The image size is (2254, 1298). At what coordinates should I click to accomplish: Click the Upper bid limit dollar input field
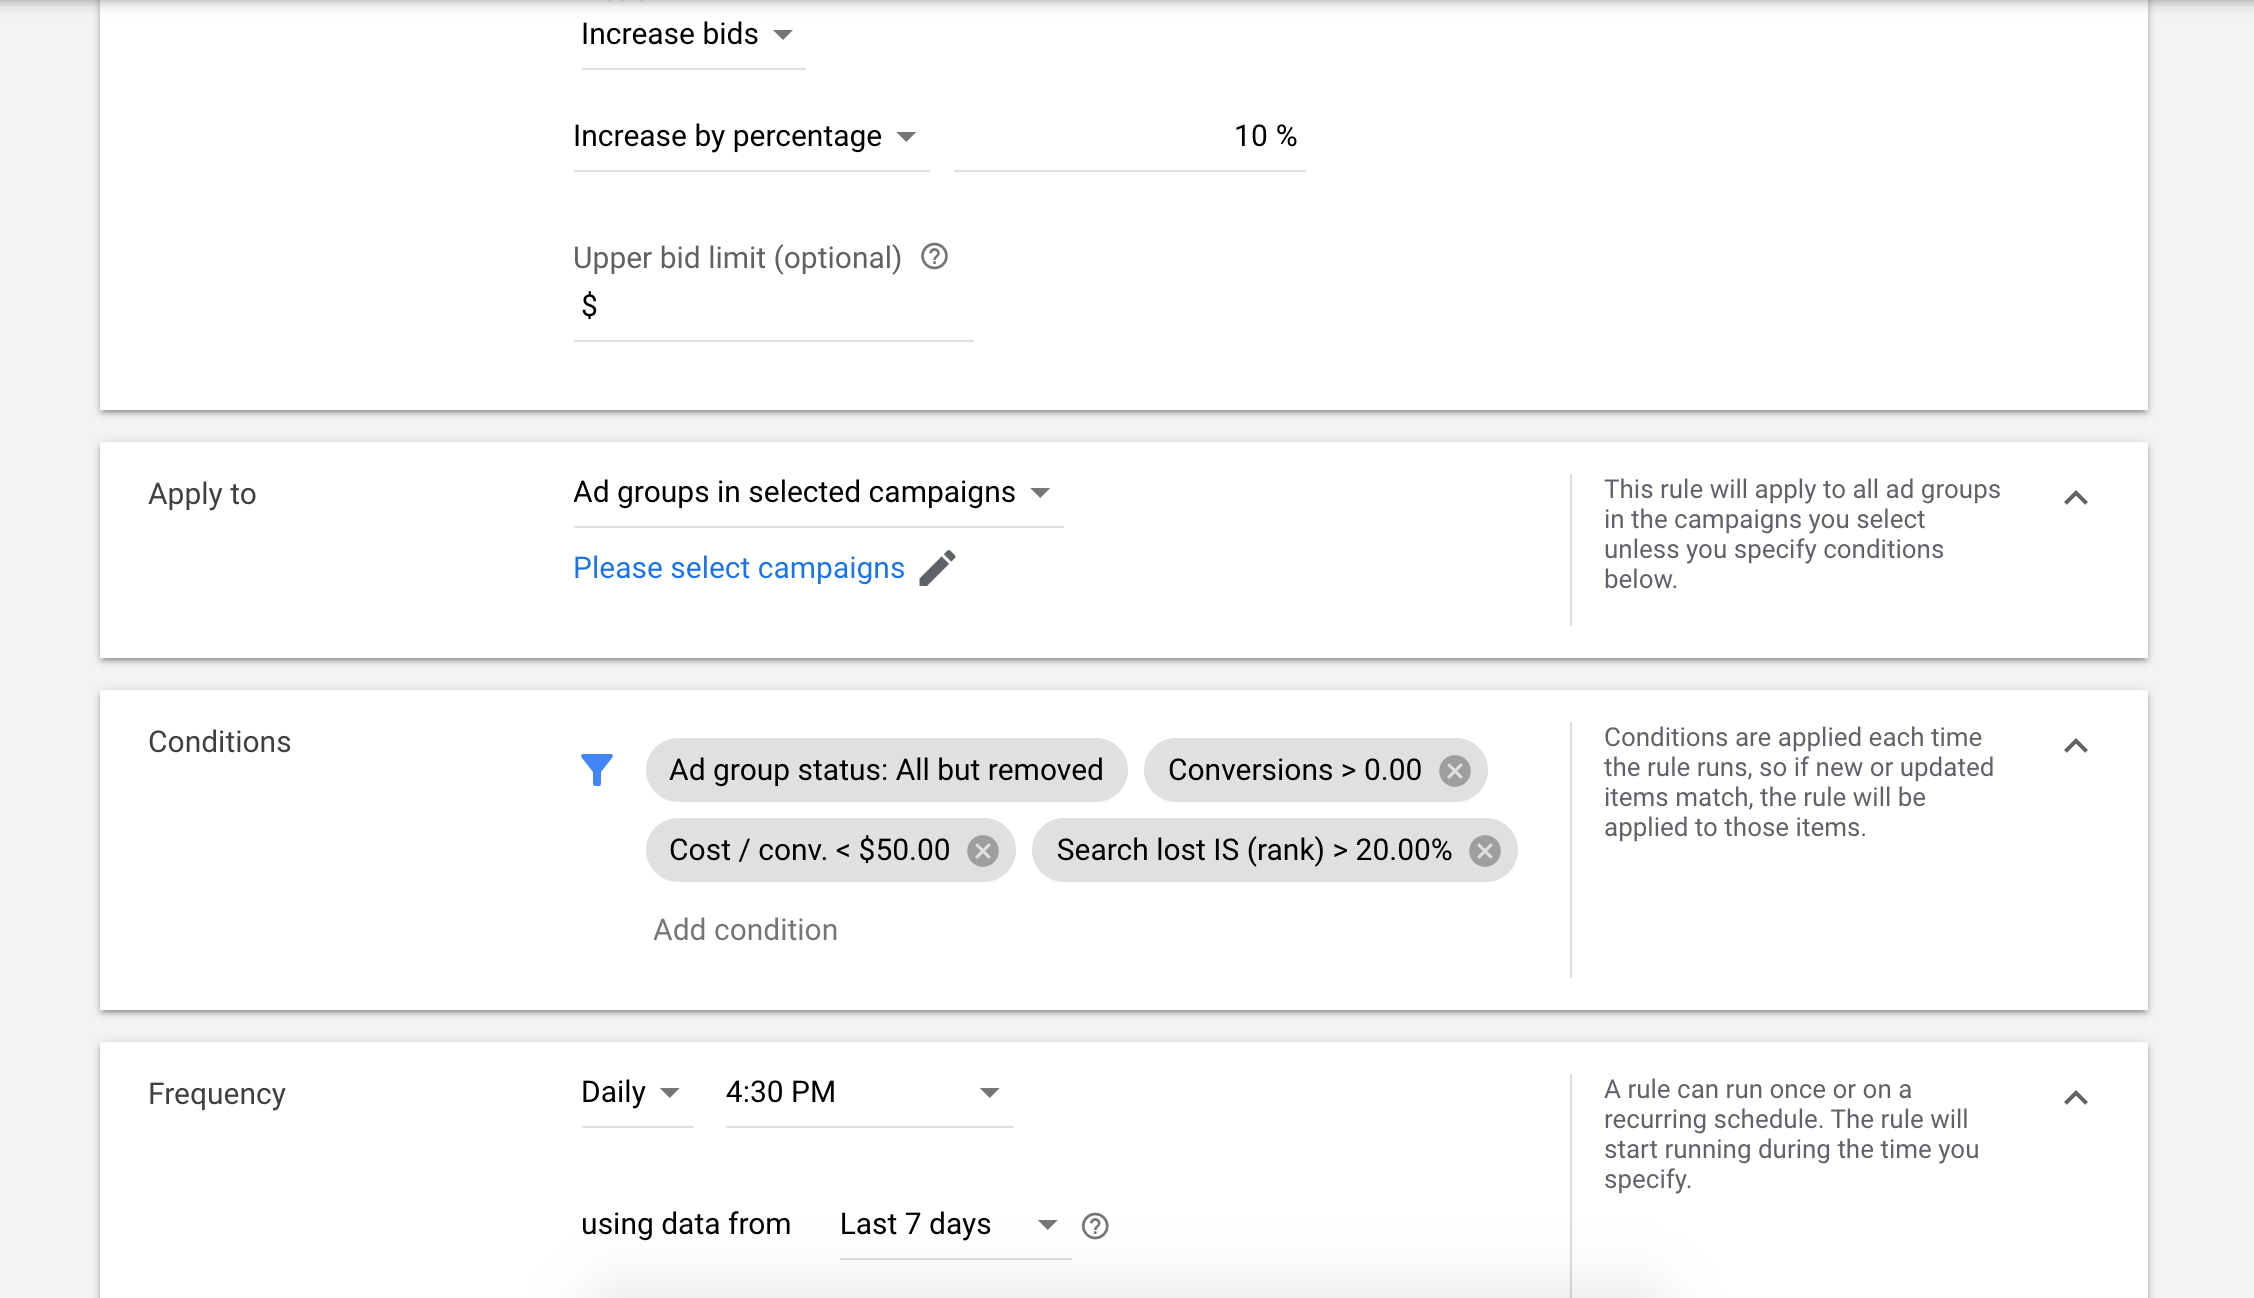click(x=780, y=306)
